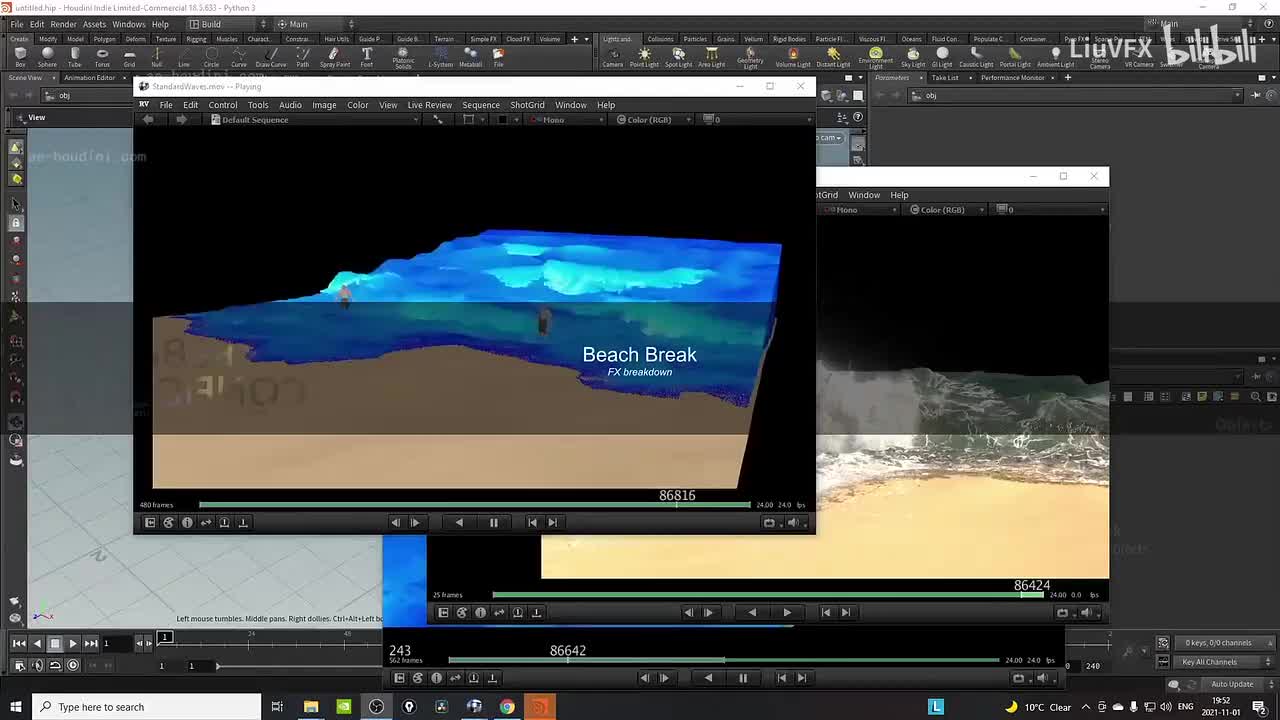The width and height of the screenshot is (1280, 720).
Task: Open Google Chrome from the taskbar
Action: [x=507, y=707]
